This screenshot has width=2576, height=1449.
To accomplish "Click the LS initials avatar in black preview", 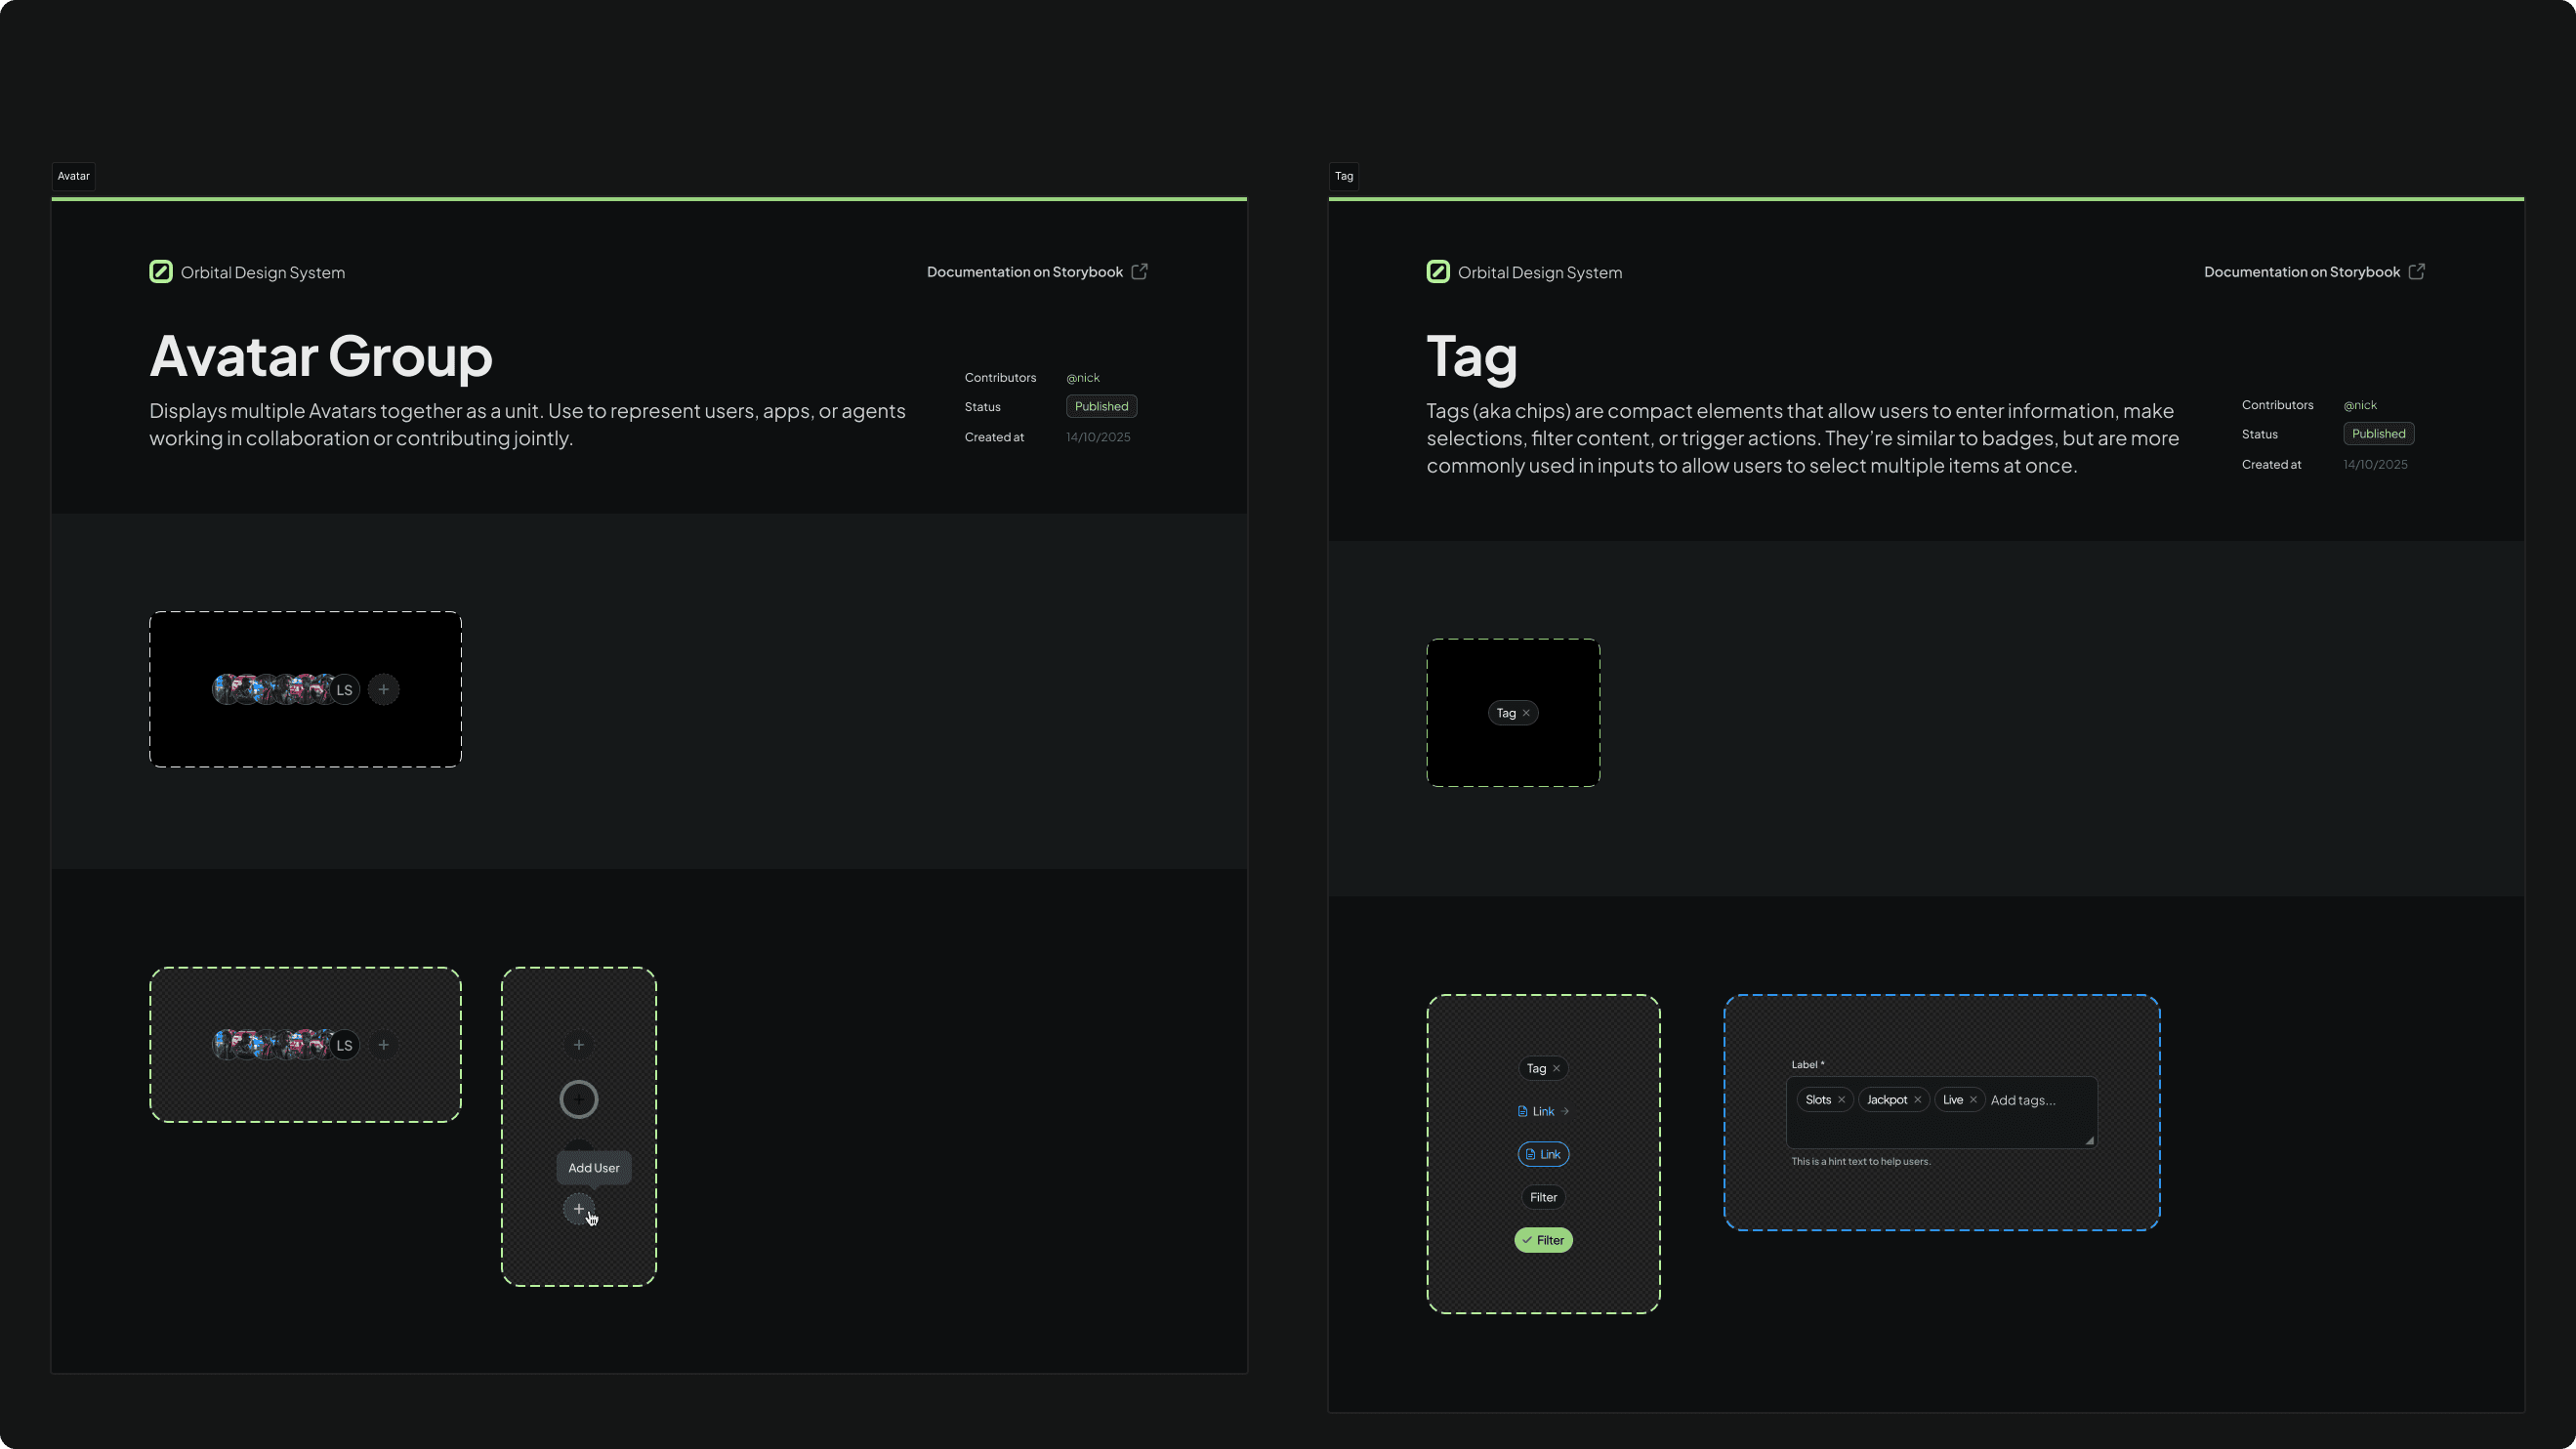I will tap(344, 690).
